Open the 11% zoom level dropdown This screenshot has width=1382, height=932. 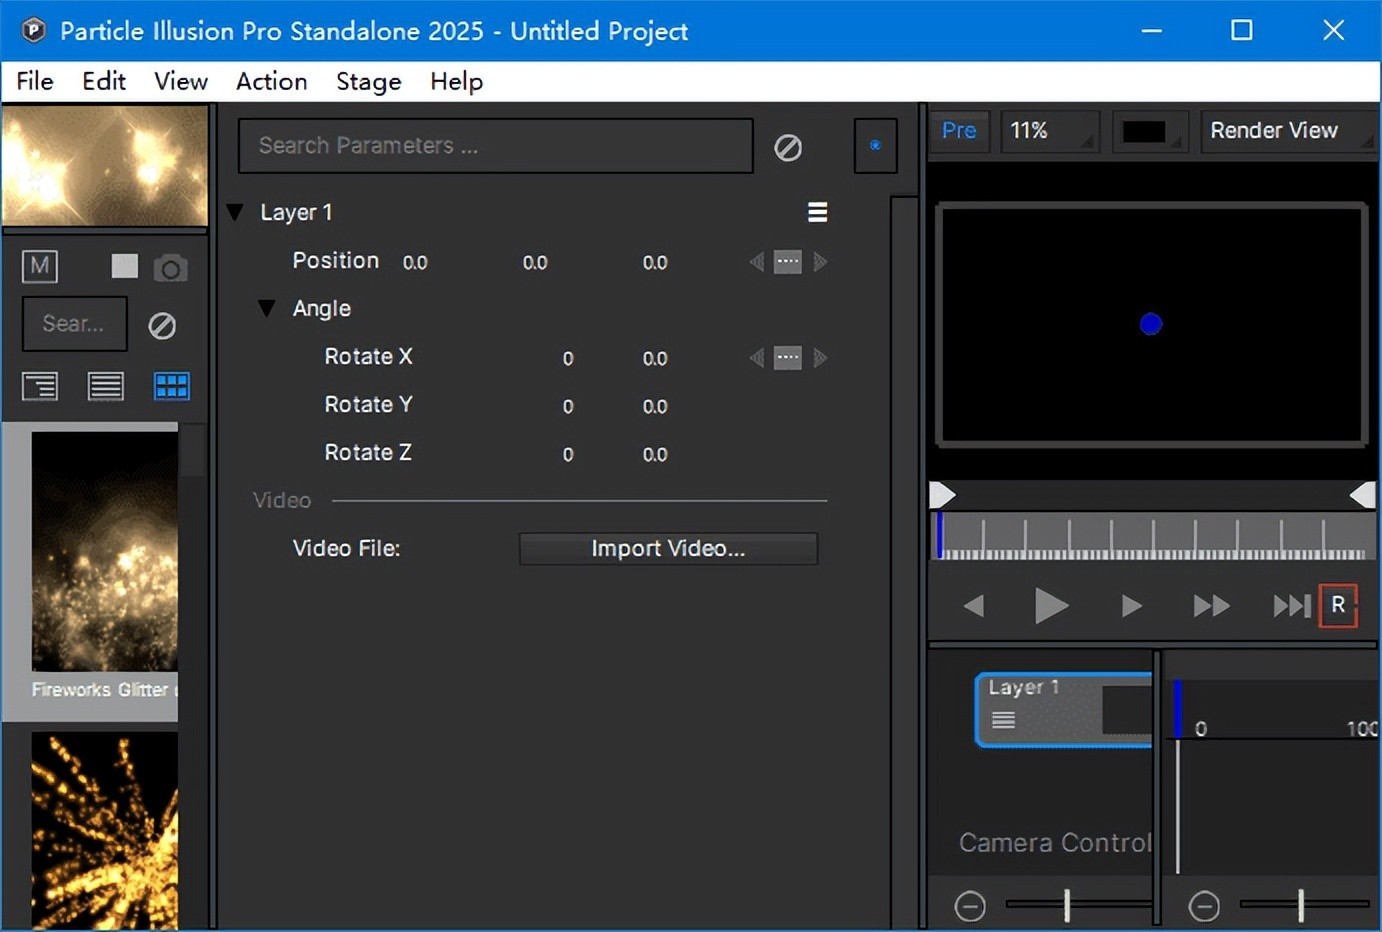click(x=1049, y=131)
